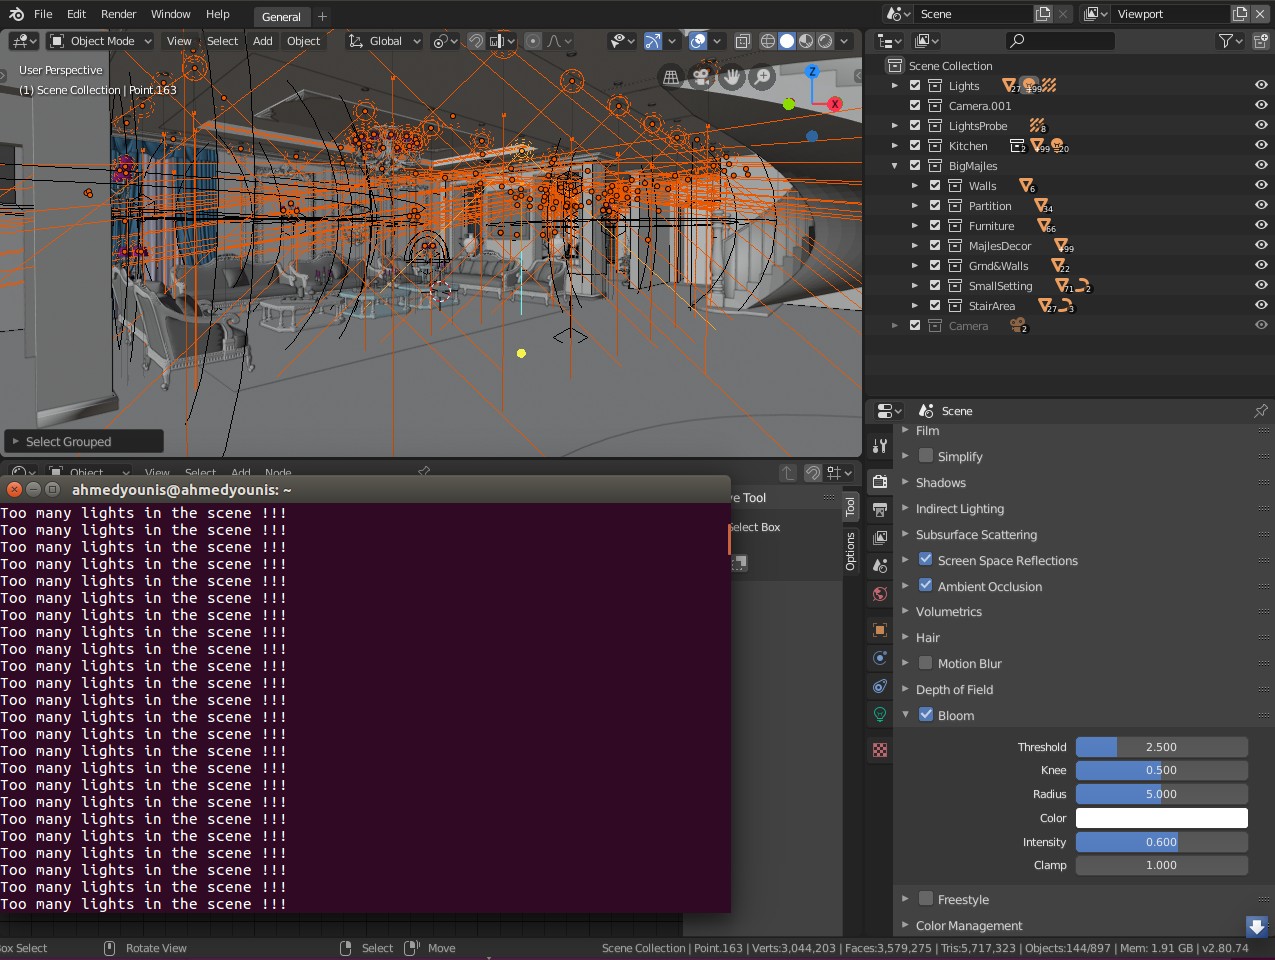Viewport: 1275px width, 960px height.
Task: Open the viewport Add menu
Action: tap(263, 41)
